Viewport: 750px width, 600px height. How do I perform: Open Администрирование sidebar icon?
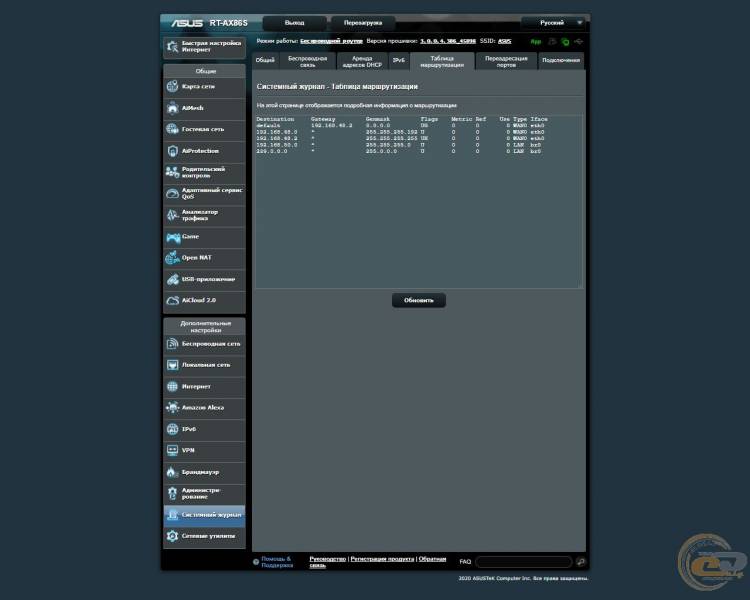pyautogui.click(x=172, y=493)
